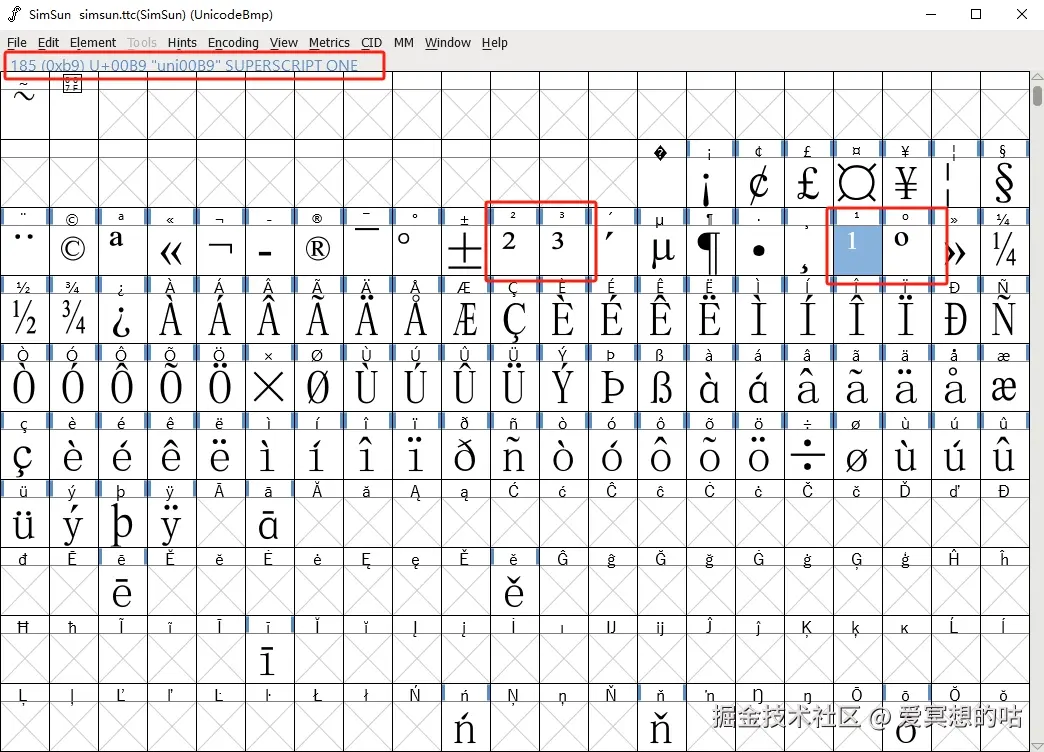Open the MM menu
Viewport: 1044px width, 752px height.
403,43
